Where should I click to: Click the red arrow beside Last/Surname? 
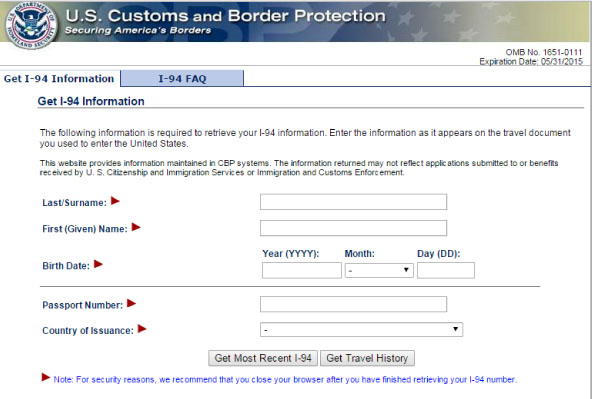click(115, 201)
